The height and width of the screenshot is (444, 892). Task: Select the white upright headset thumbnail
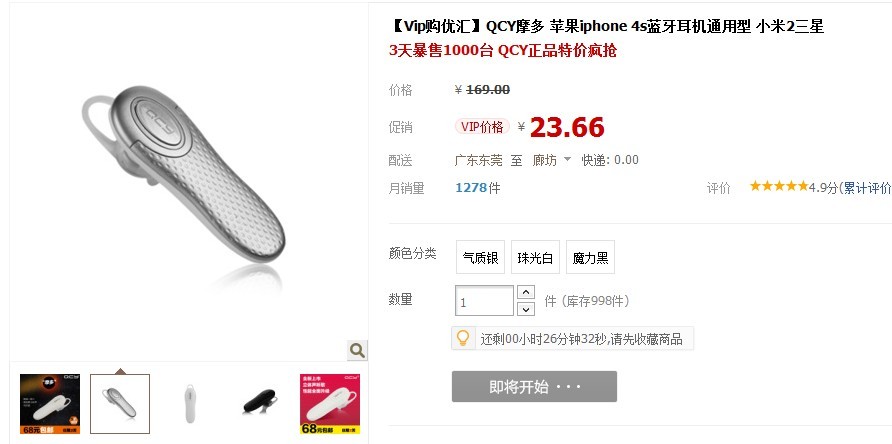coord(190,404)
